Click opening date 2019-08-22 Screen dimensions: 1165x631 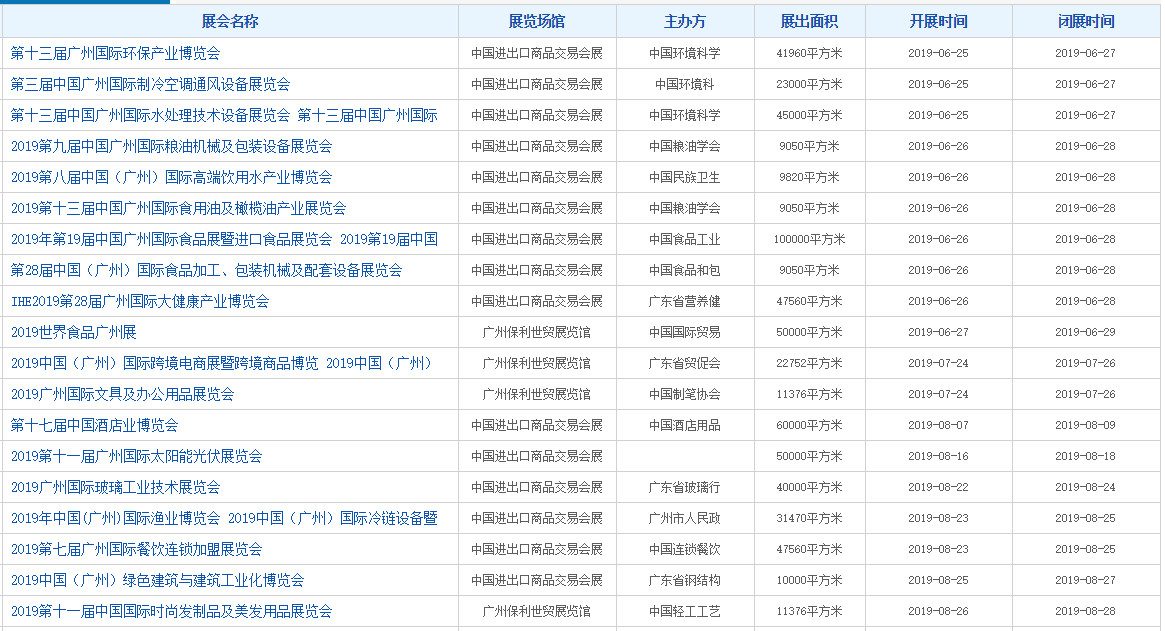(x=938, y=488)
